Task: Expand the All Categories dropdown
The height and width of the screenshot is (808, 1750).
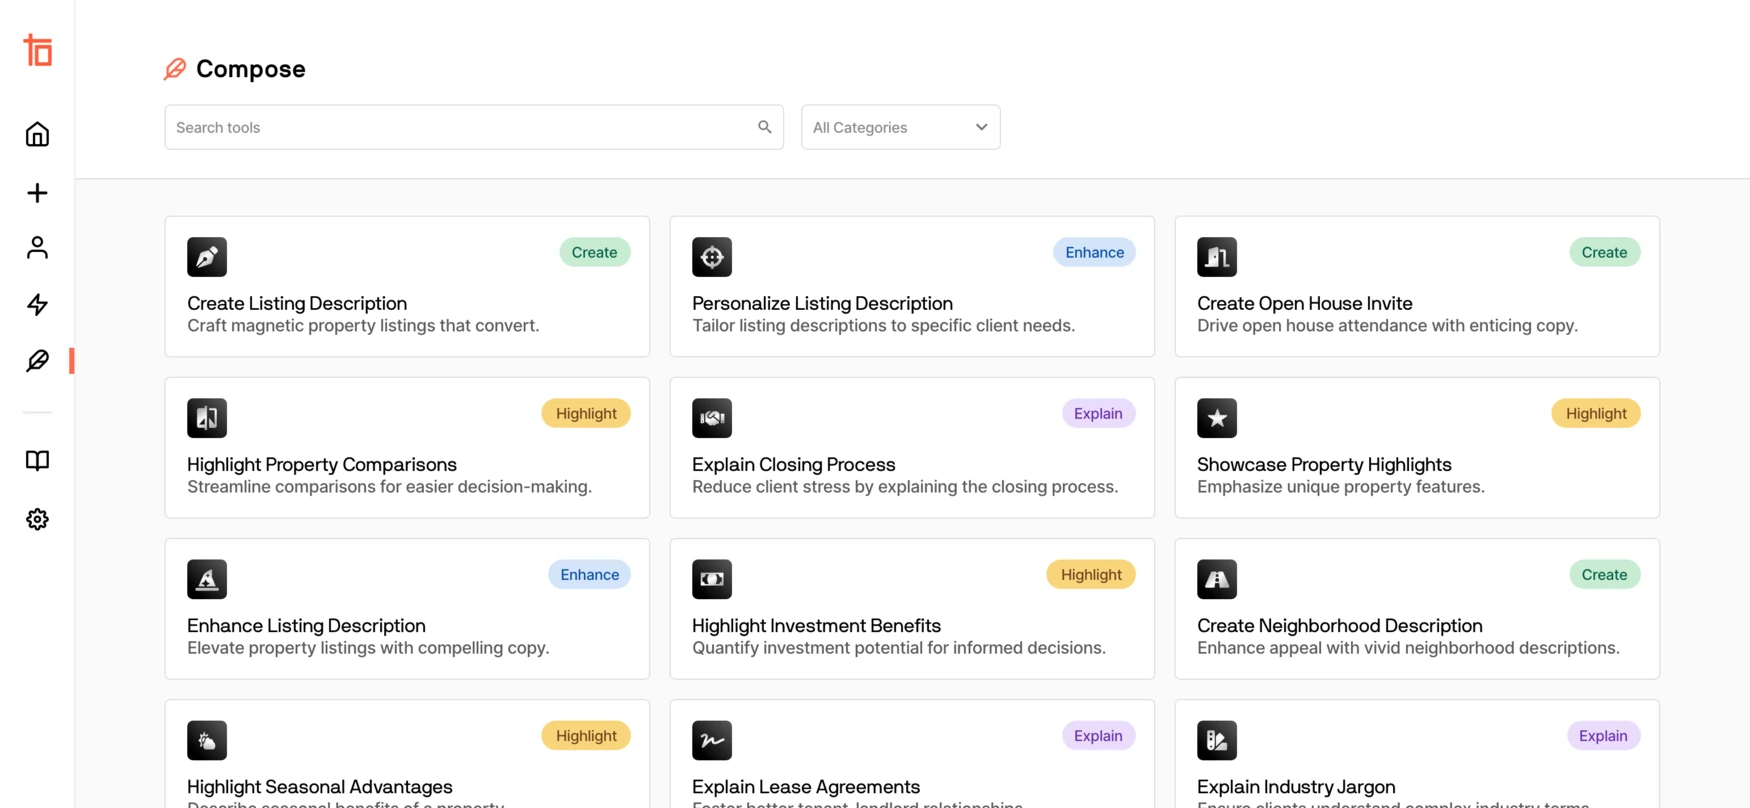Action: tap(900, 127)
